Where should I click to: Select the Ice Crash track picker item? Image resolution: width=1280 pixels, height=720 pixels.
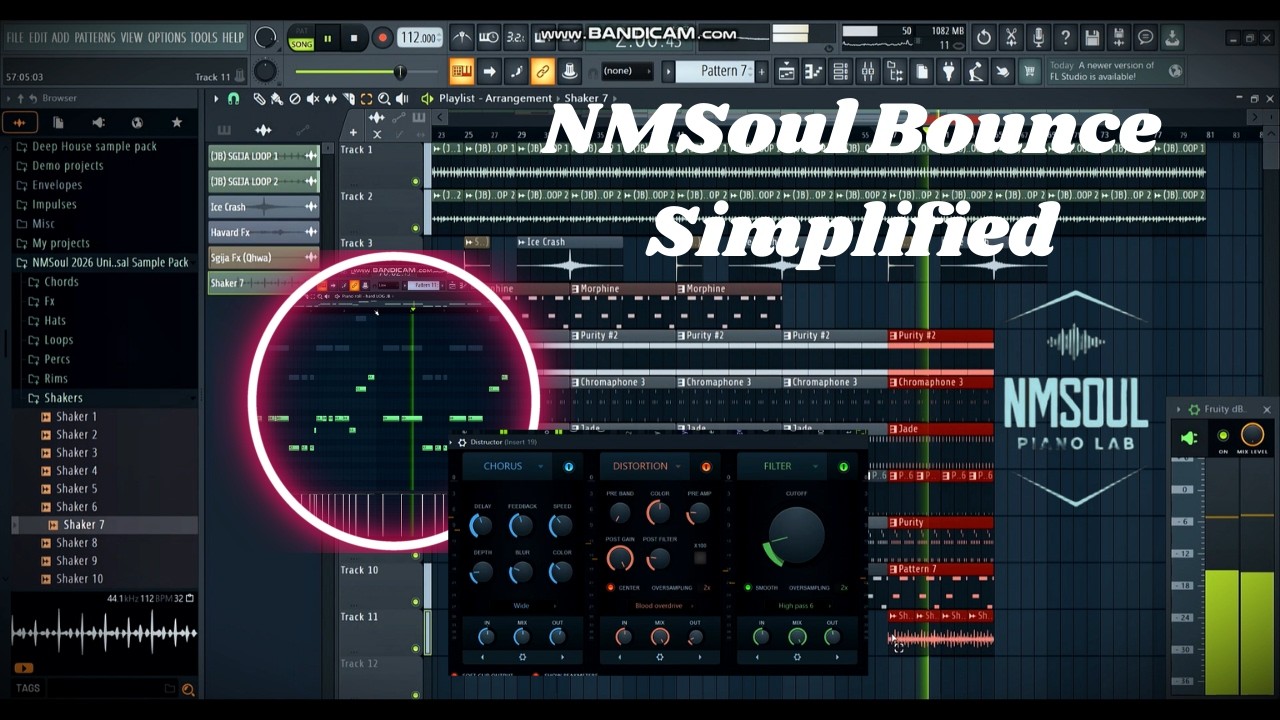point(264,207)
